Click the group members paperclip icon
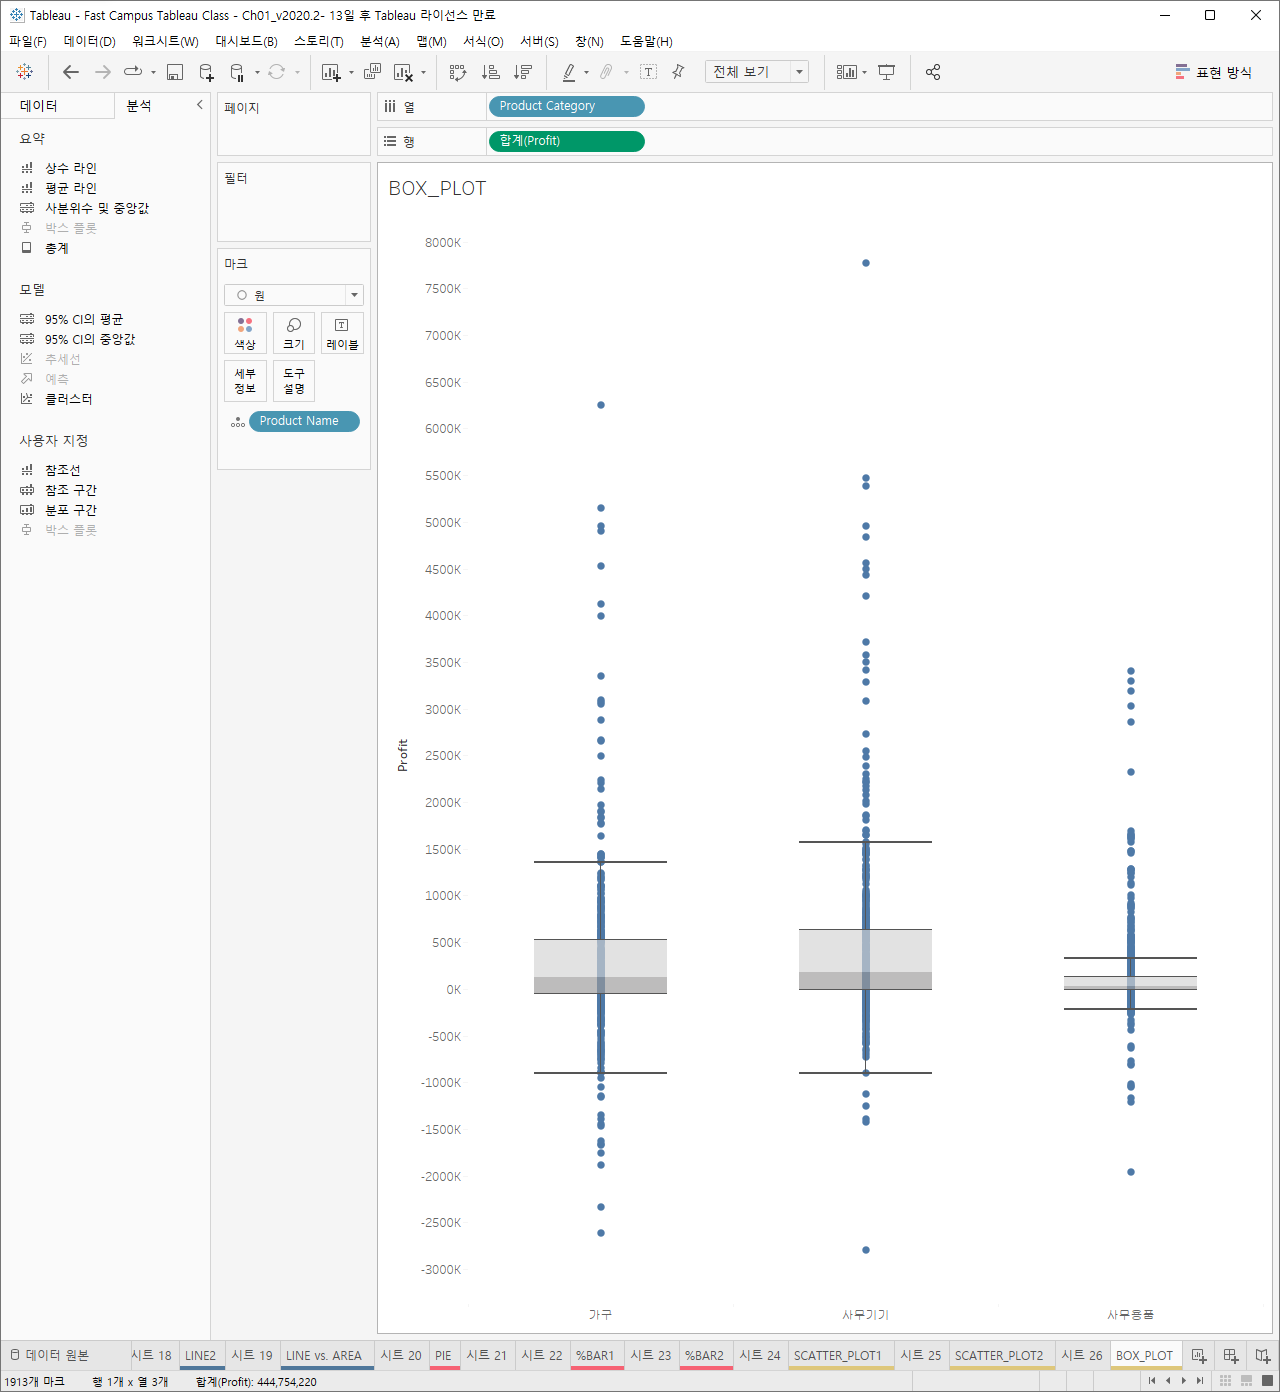Screen dimensions: 1280x1392 click(606, 72)
